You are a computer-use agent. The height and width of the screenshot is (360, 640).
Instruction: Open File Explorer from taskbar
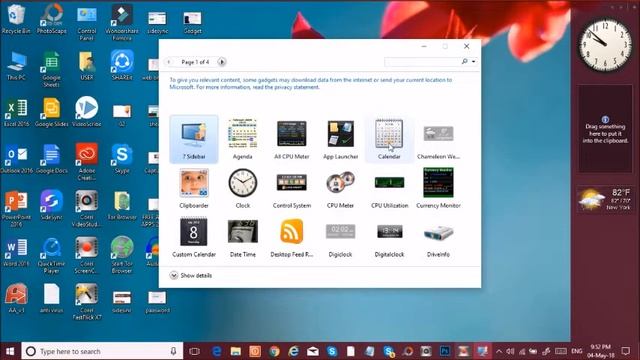(x=236, y=351)
